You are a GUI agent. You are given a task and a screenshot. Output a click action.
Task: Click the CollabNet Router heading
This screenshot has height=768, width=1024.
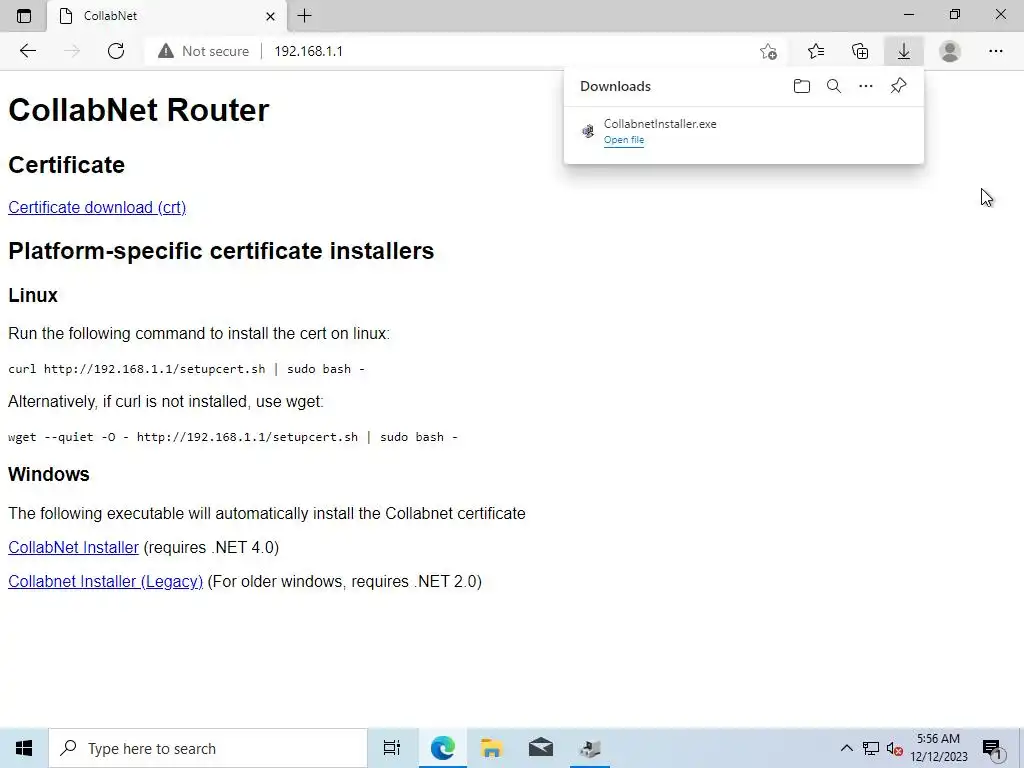138,110
